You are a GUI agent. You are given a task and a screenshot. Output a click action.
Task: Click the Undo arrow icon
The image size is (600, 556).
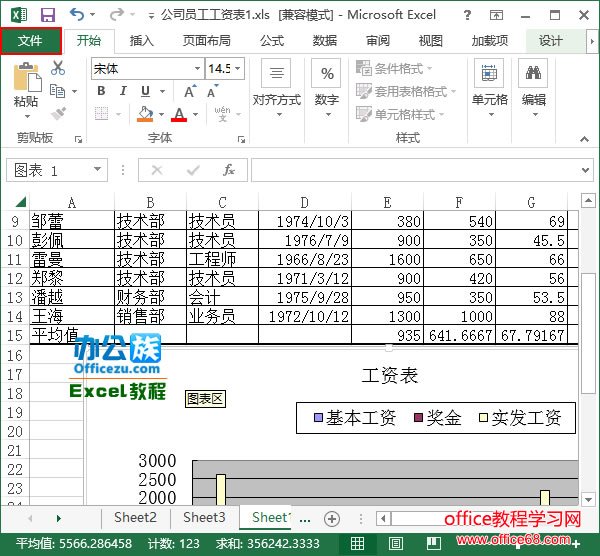click(77, 15)
